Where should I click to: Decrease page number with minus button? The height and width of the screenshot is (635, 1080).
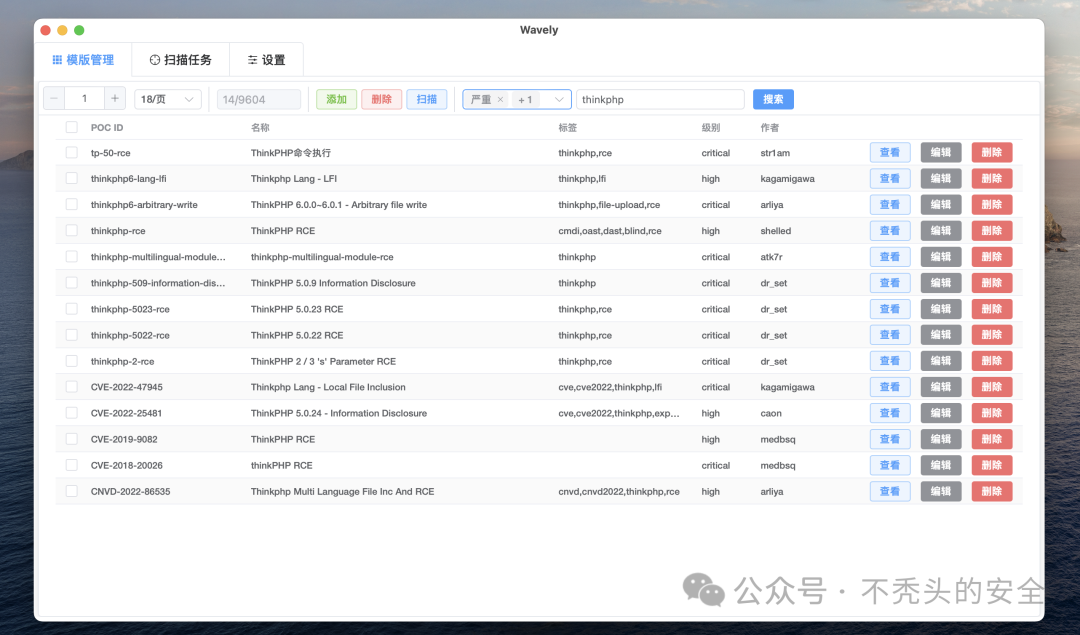click(54, 98)
